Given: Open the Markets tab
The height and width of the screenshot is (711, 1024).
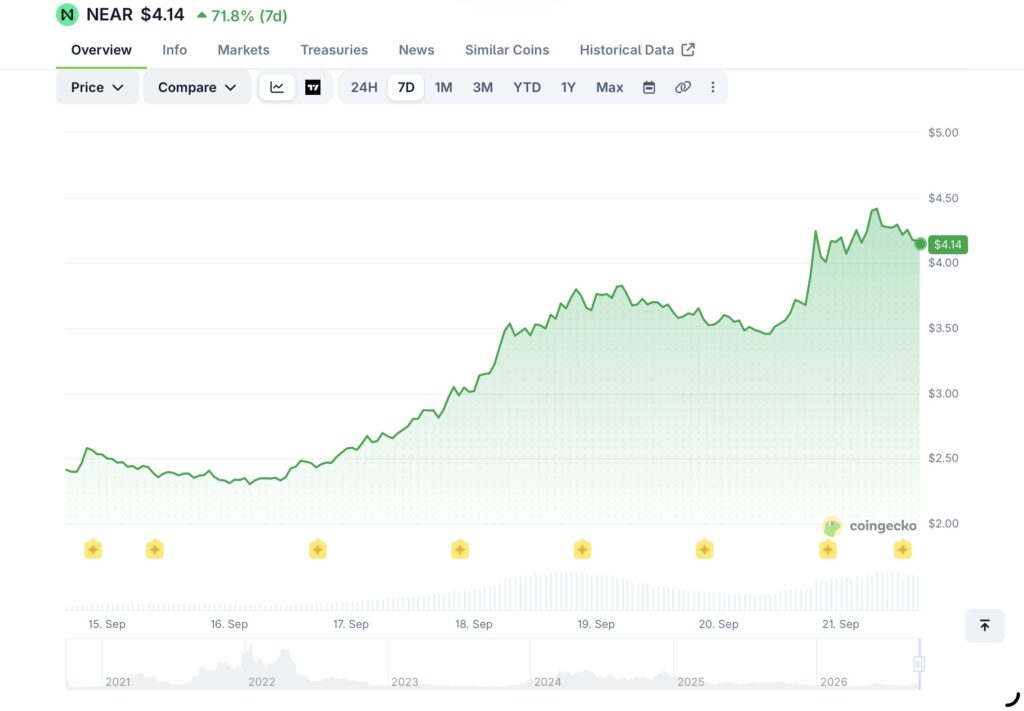Looking at the screenshot, I should (x=243, y=50).
